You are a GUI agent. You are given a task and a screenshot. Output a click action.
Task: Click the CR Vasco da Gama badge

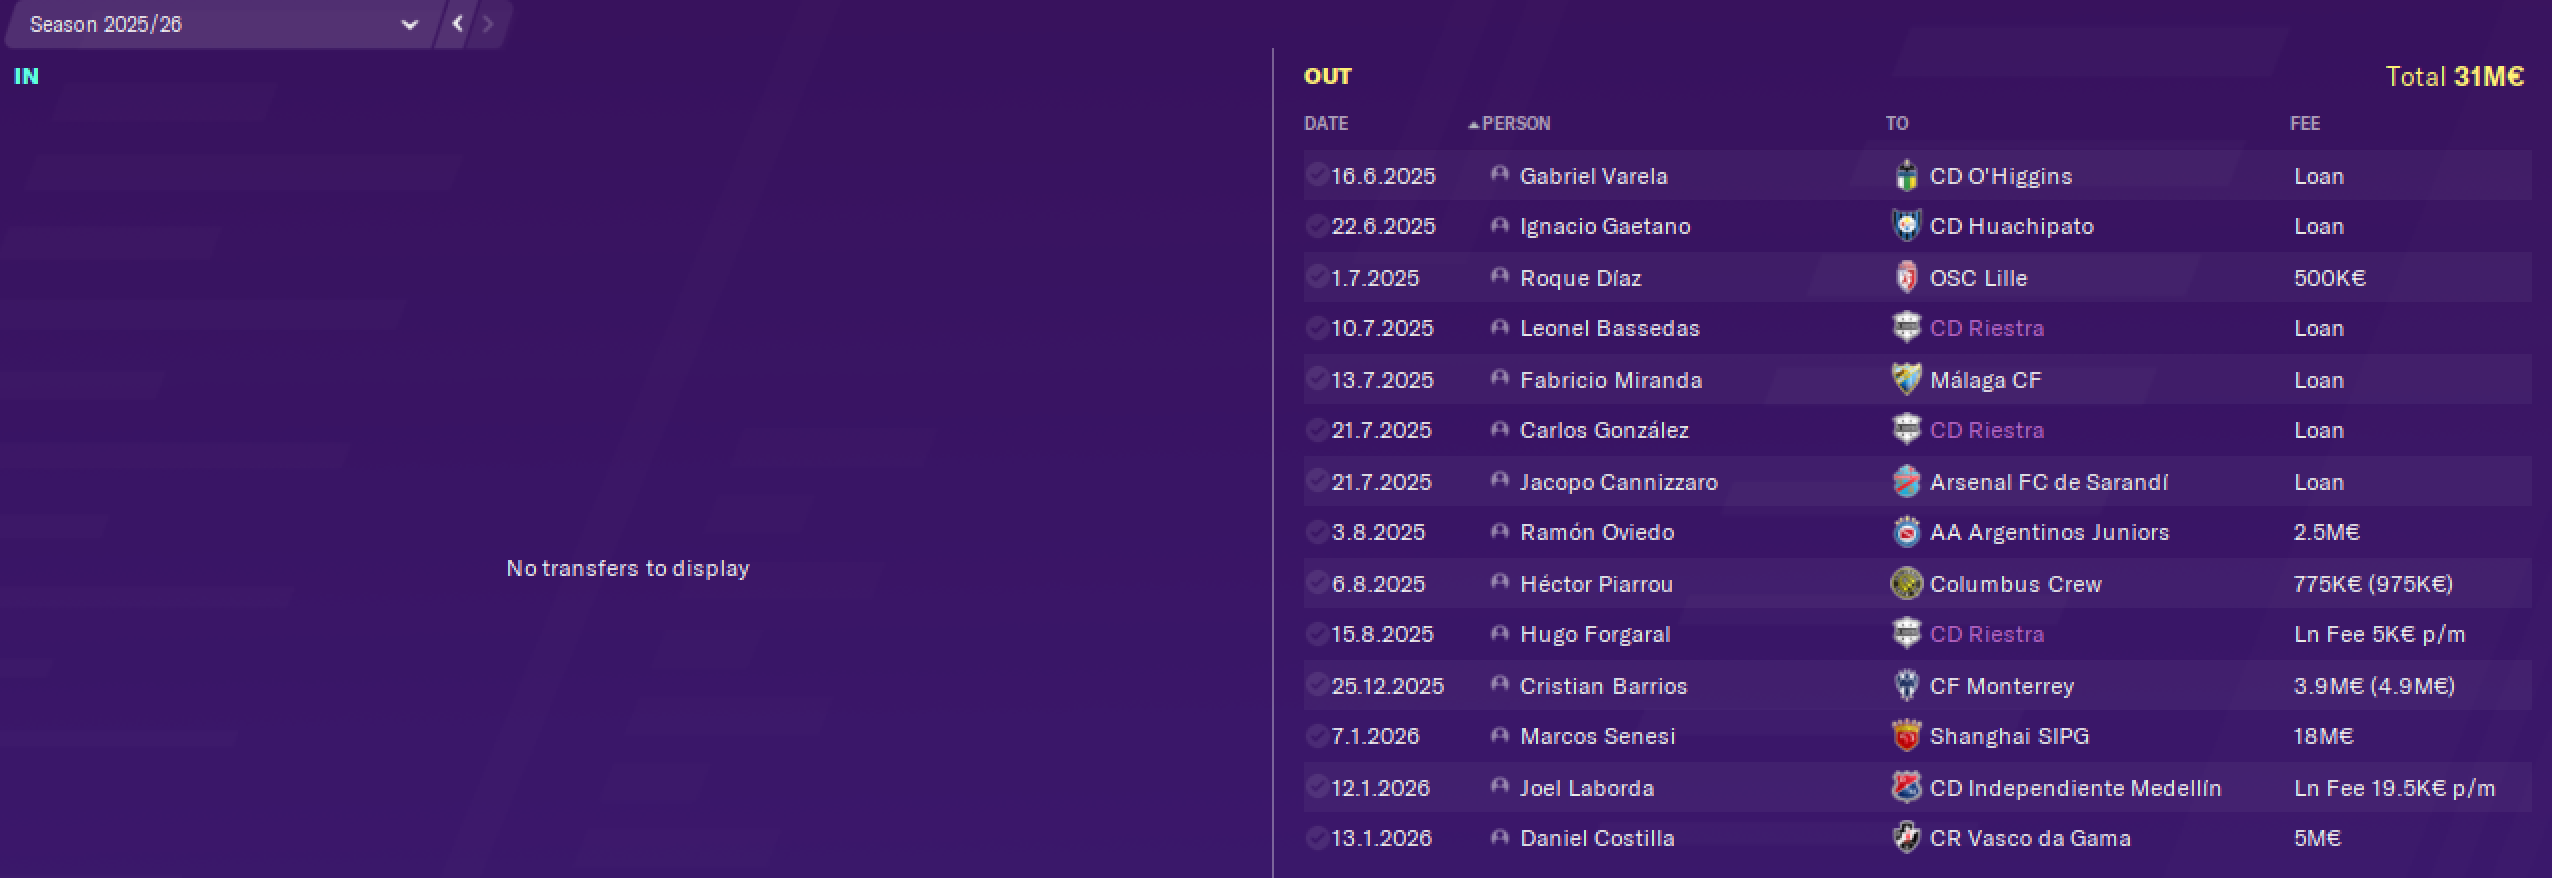1906,838
